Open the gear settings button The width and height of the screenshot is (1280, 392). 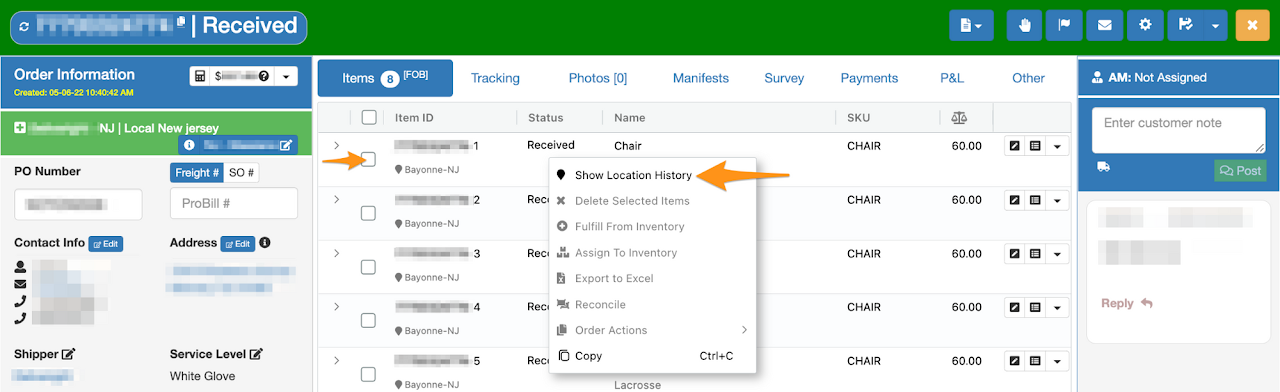pos(1145,25)
